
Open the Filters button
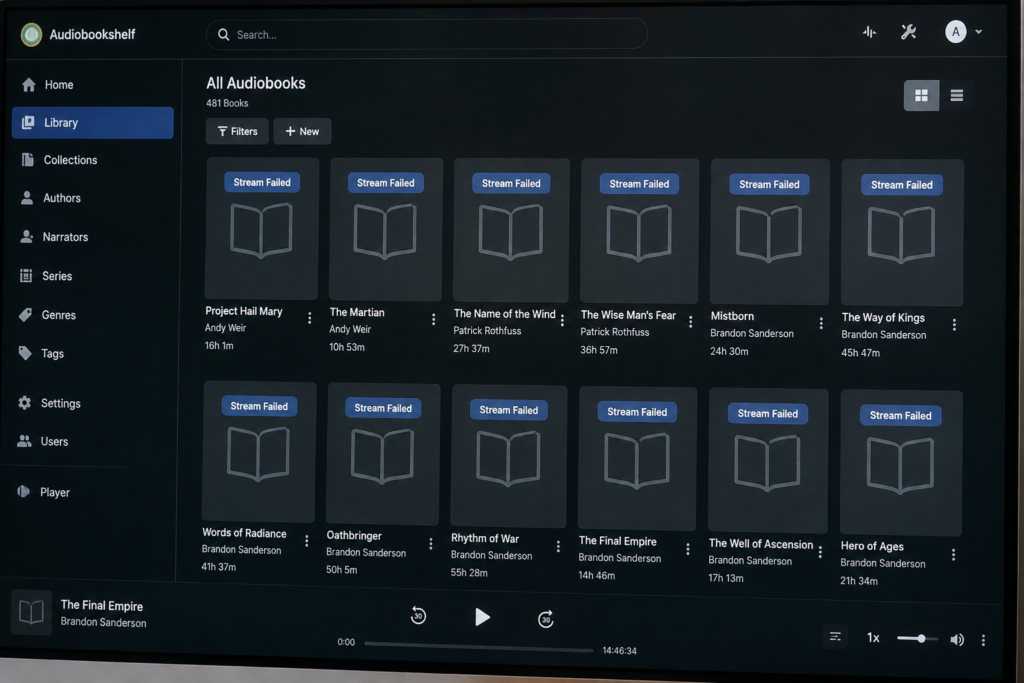[237, 131]
